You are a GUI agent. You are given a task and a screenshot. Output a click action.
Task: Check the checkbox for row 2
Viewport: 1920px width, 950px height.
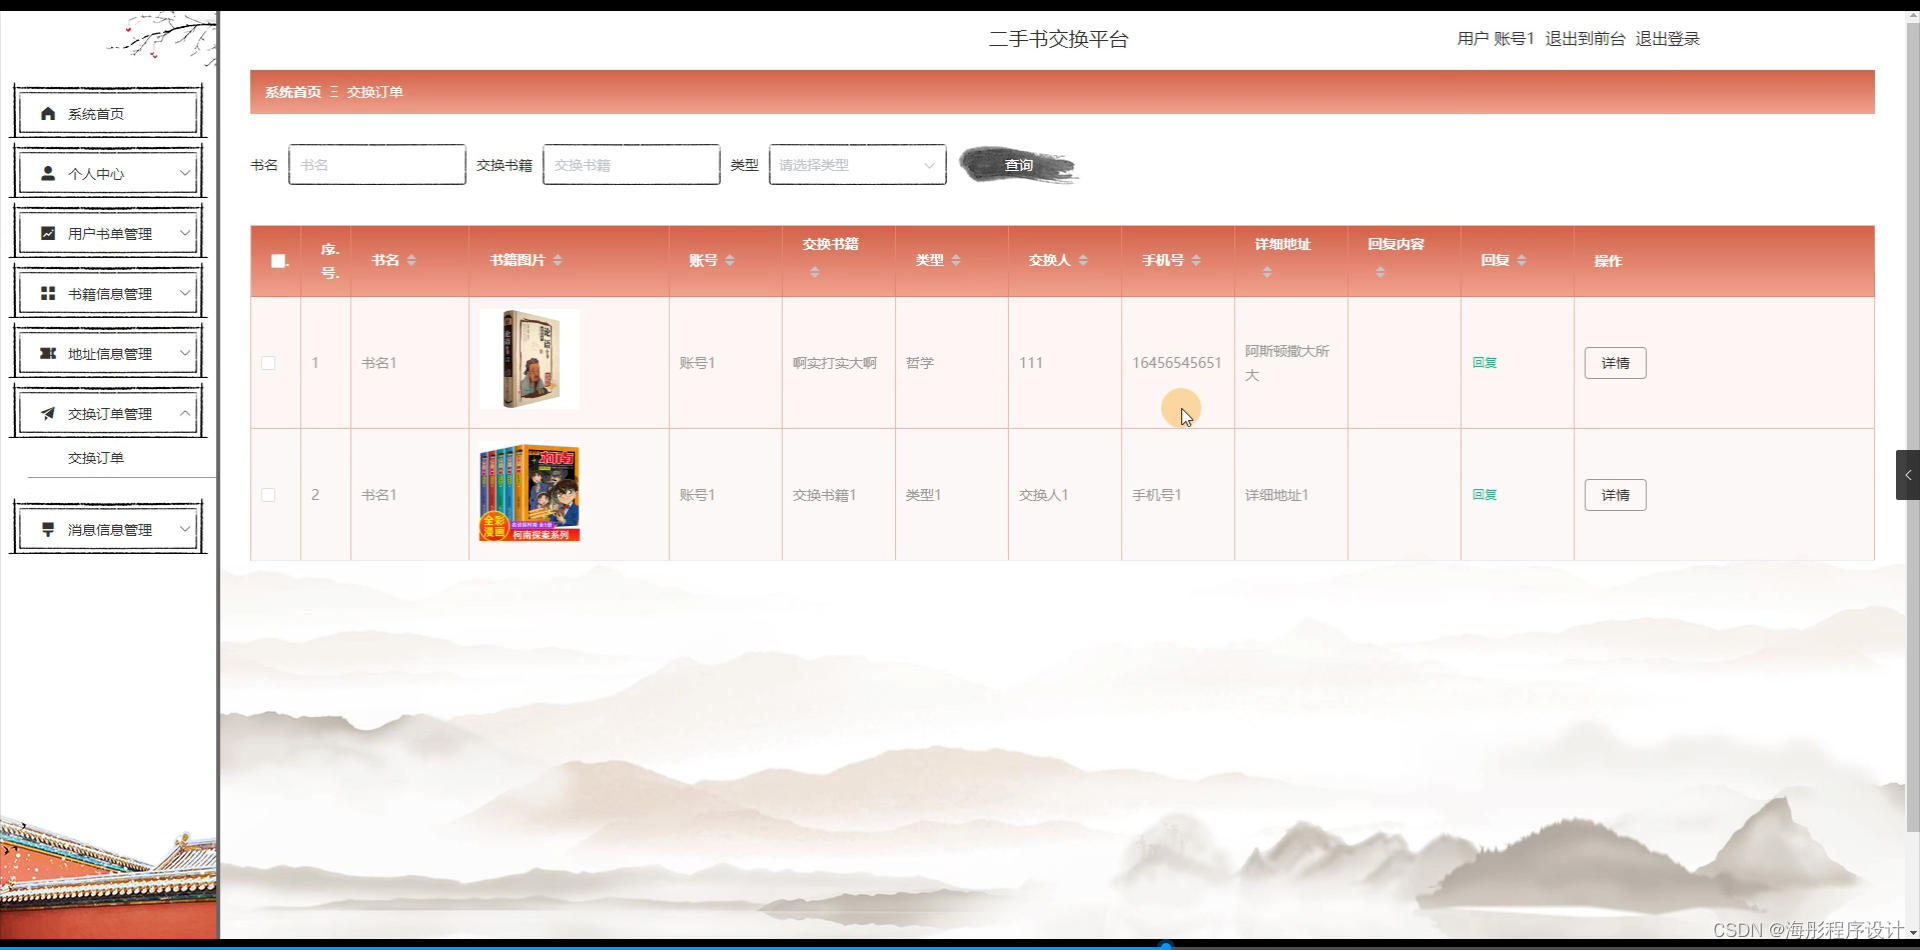point(268,494)
